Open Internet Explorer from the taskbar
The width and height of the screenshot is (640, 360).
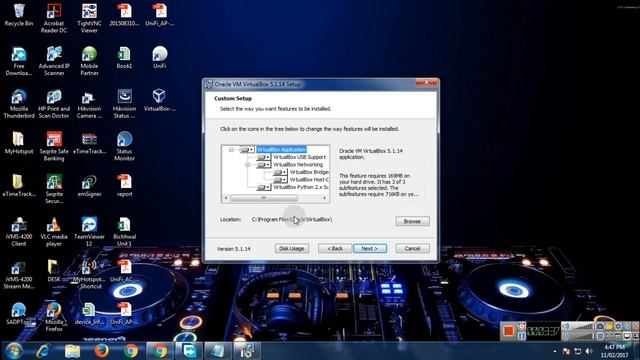(43, 351)
